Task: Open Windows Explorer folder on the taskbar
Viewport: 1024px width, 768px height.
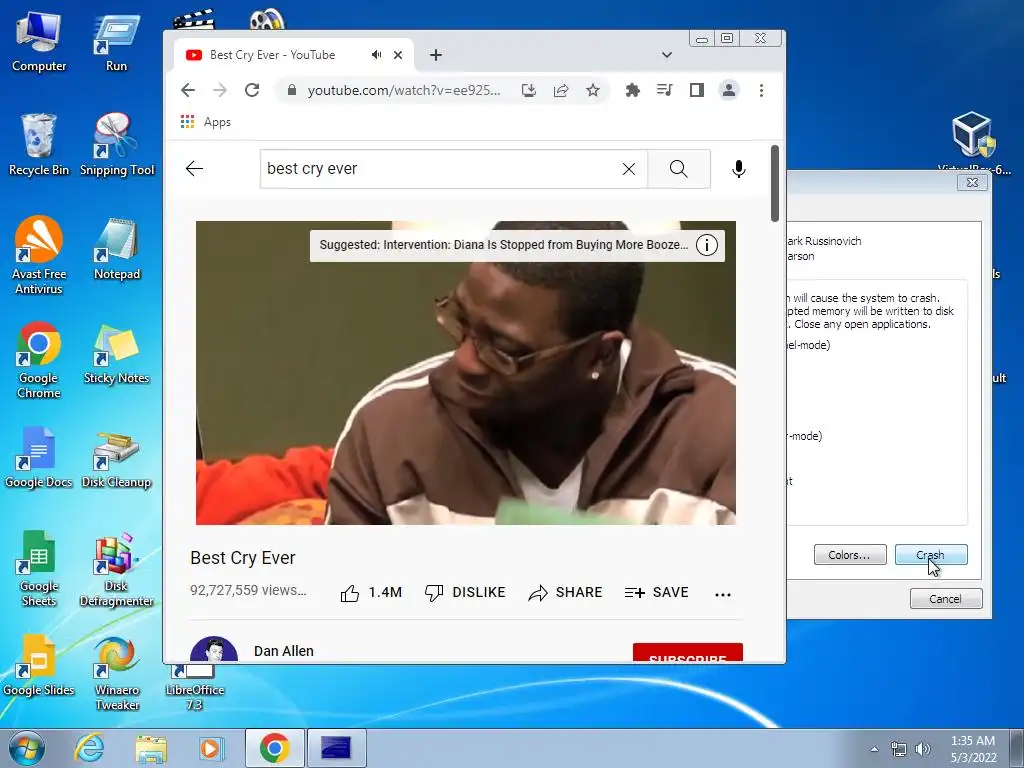Action: (x=151, y=748)
